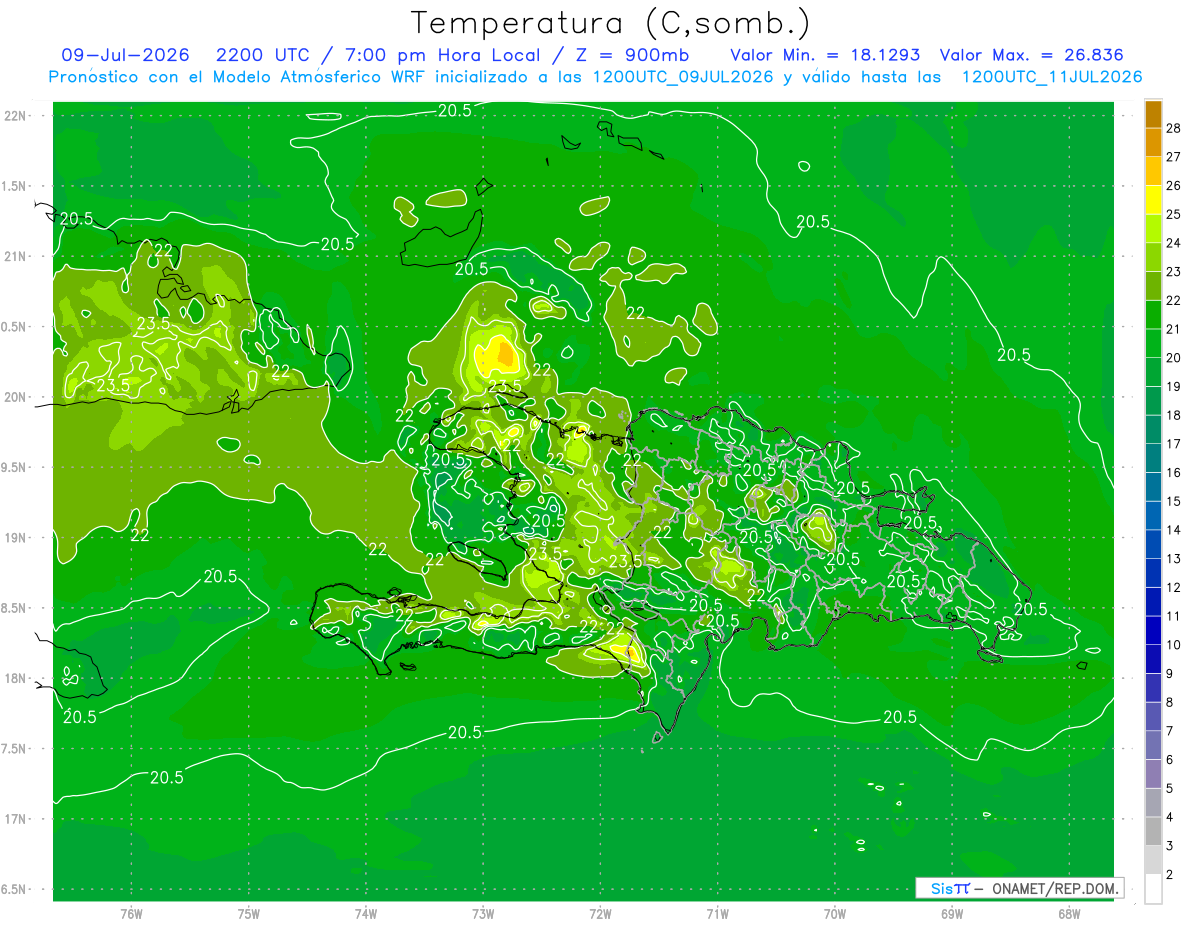Click legend value 19 on color scale
1200x927 pixels.
(1173, 386)
